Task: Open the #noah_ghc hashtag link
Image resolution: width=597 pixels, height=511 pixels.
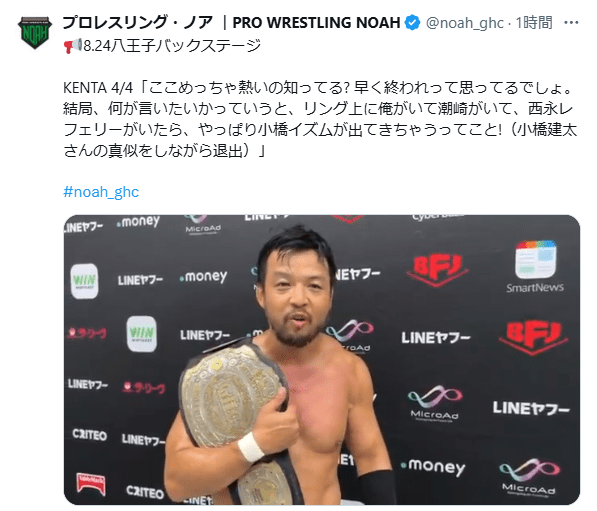Action: pyautogui.click(x=101, y=192)
